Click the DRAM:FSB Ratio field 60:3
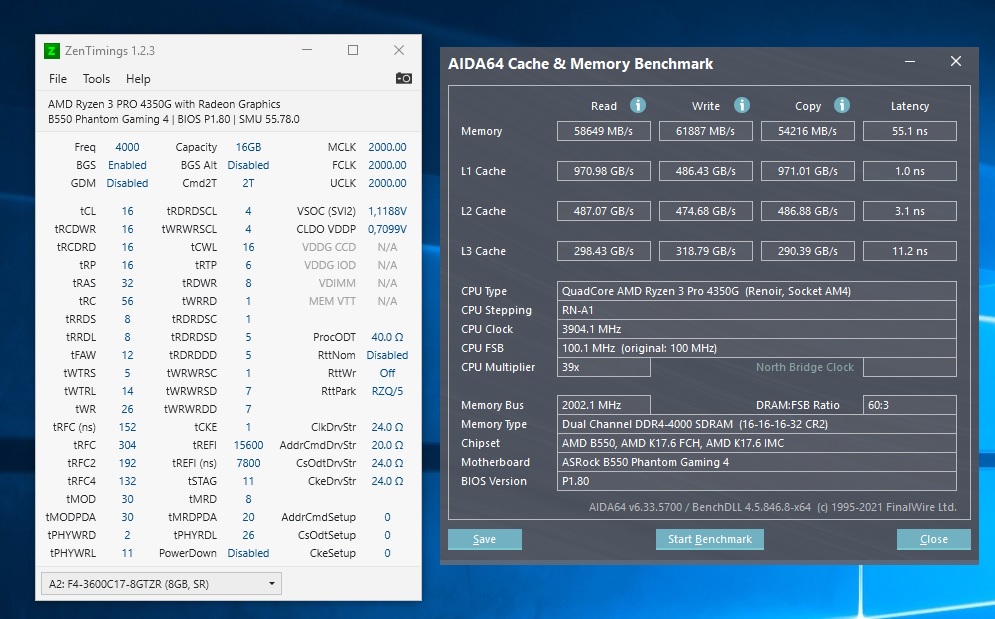 910,405
